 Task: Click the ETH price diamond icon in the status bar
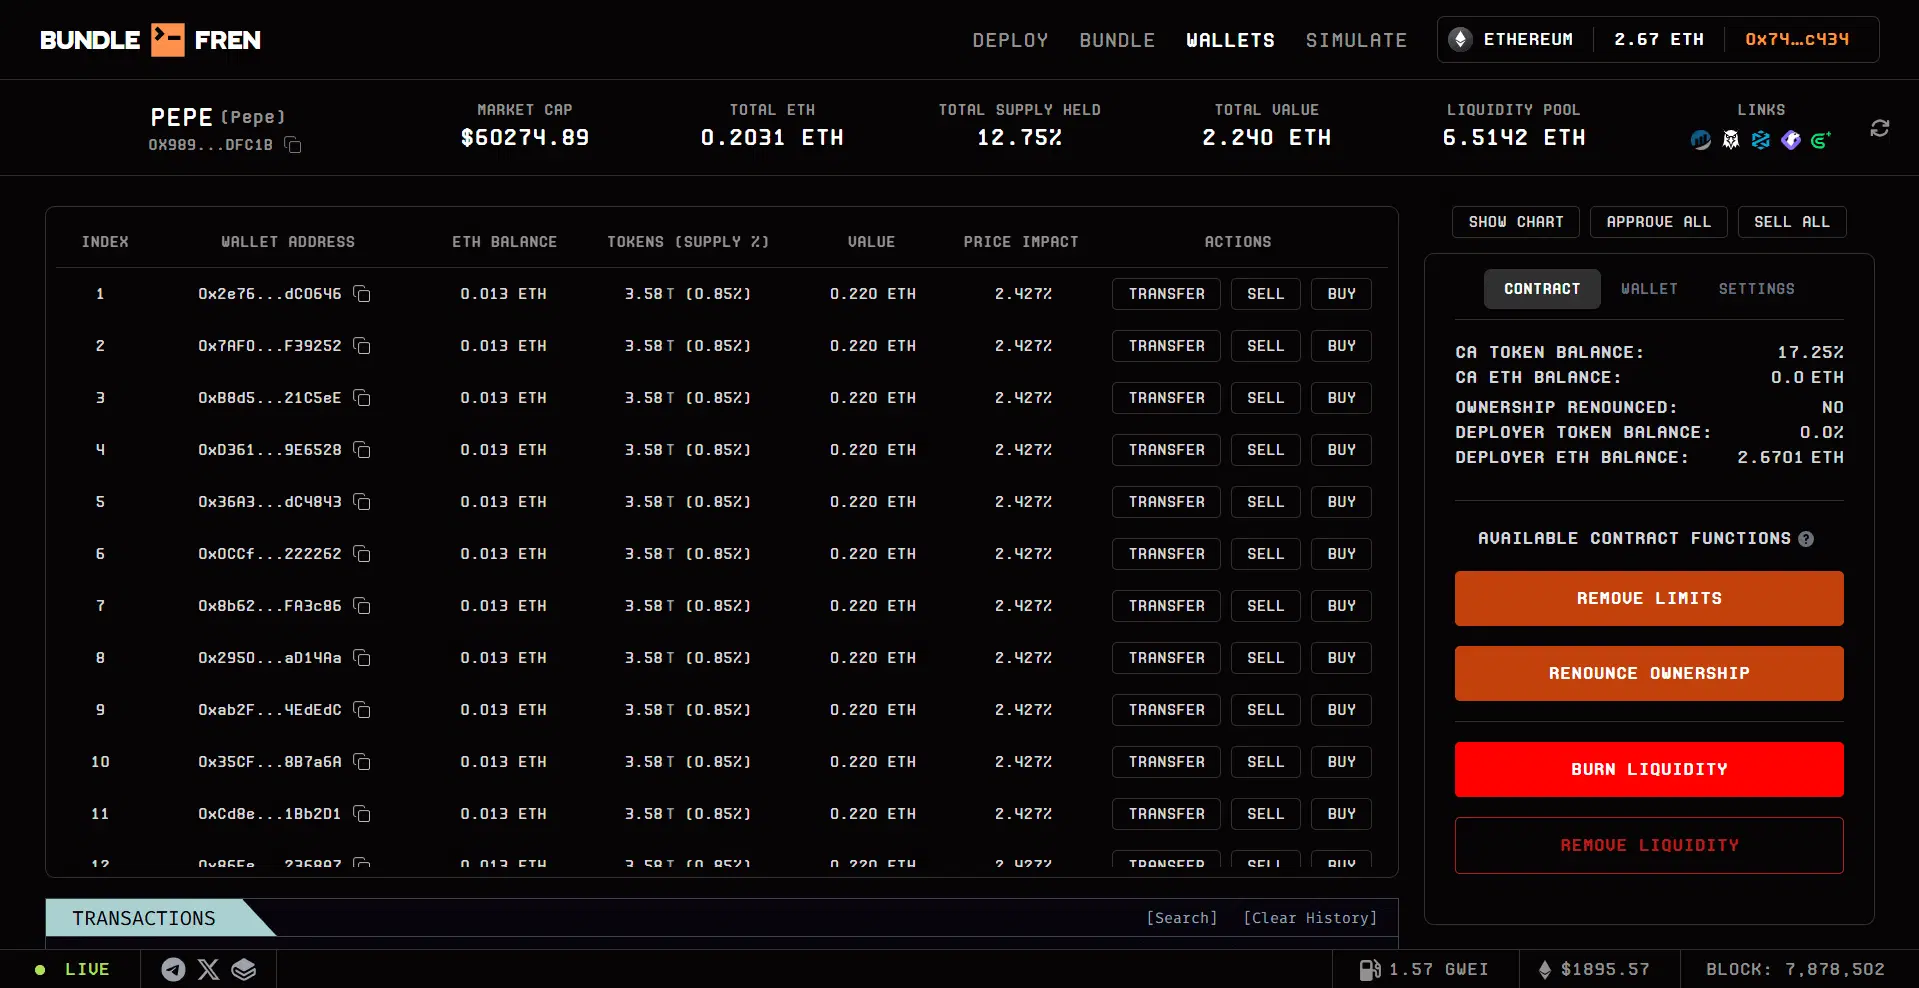pos(1545,969)
